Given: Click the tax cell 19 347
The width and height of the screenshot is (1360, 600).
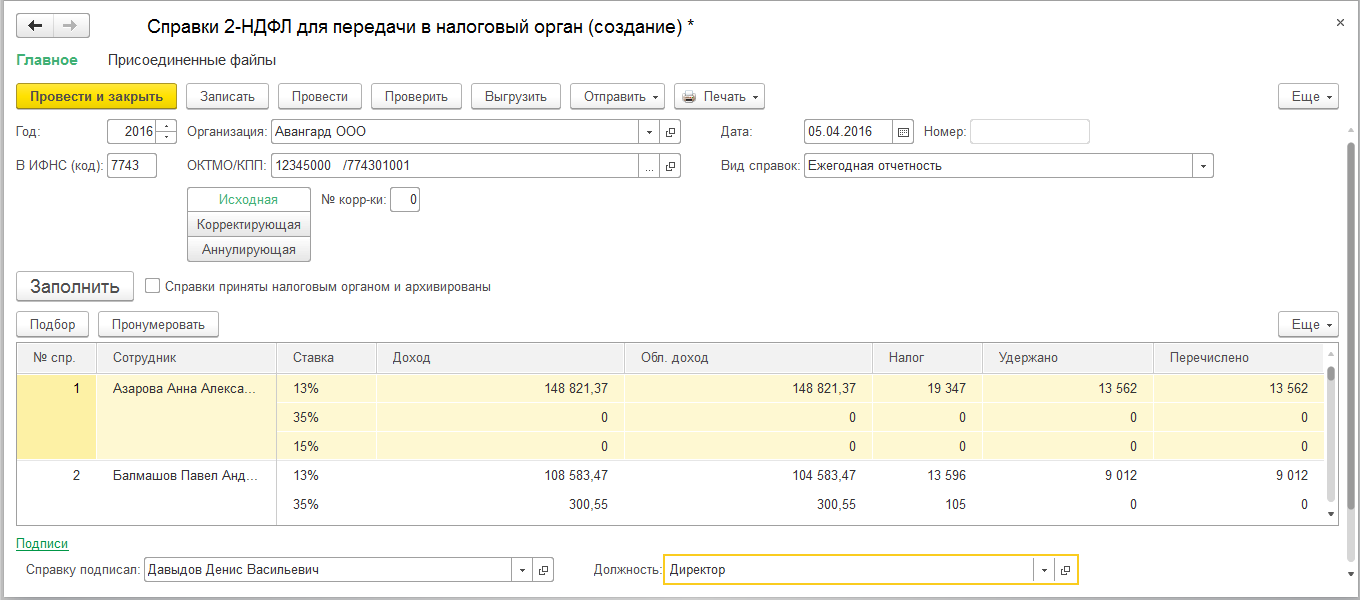Looking at the screenshot, I should click(x=928, y=388).
